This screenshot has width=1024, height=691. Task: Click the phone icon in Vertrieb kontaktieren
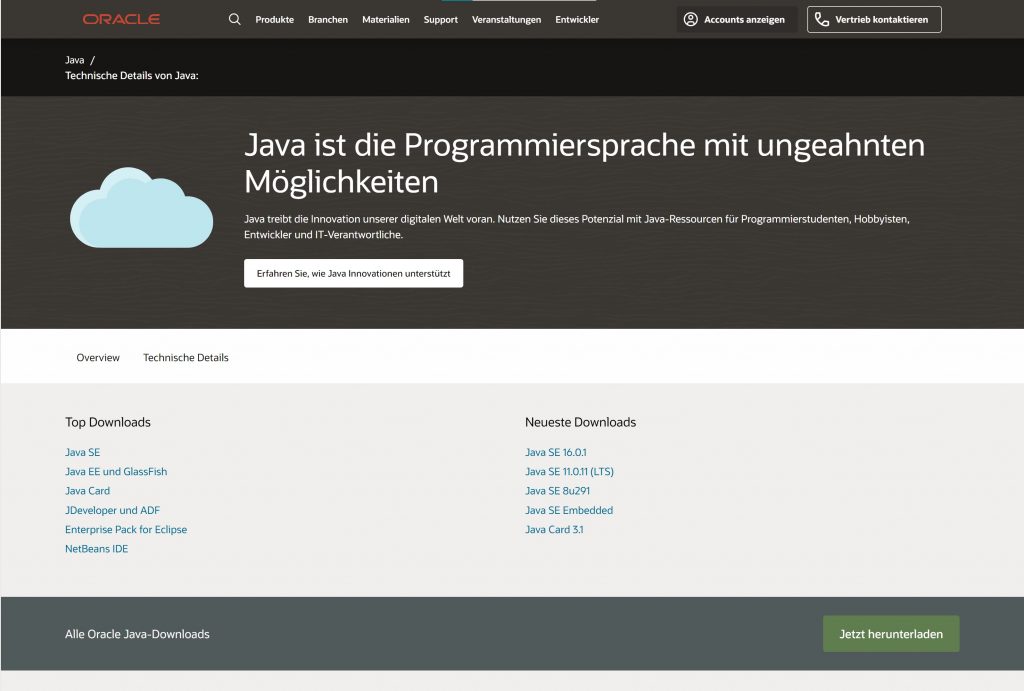click(822, 20)
